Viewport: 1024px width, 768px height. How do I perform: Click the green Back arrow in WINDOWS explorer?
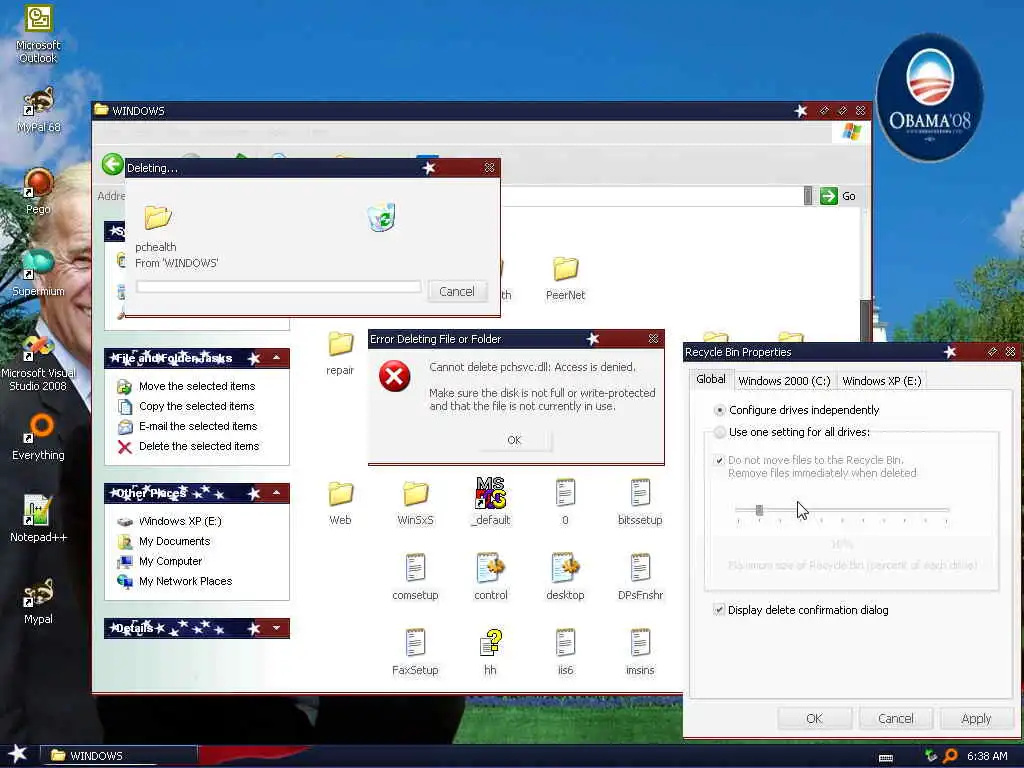[x=112, y=164]
